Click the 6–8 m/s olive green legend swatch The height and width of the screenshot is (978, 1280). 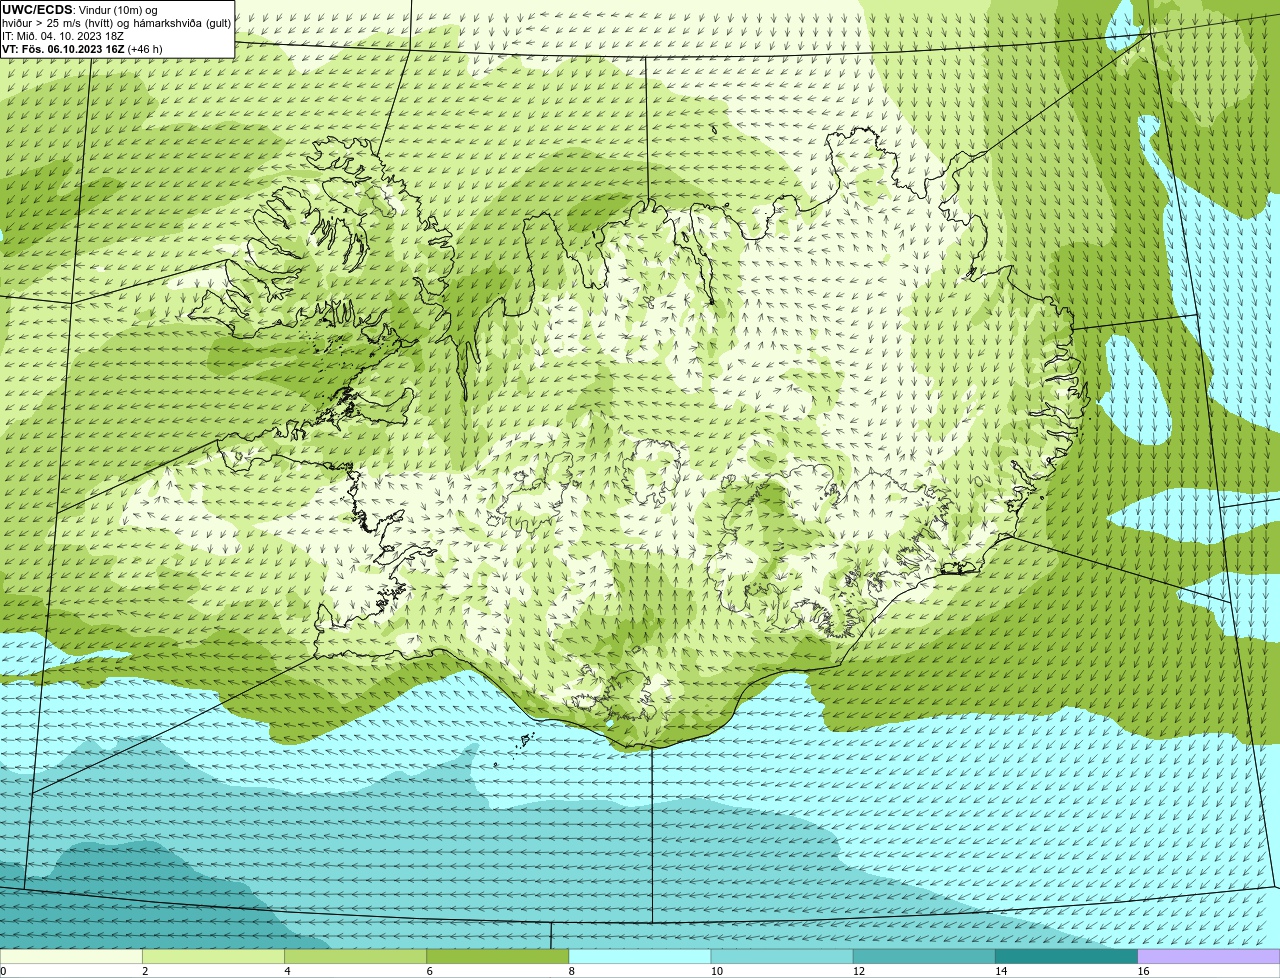[497, 956]
